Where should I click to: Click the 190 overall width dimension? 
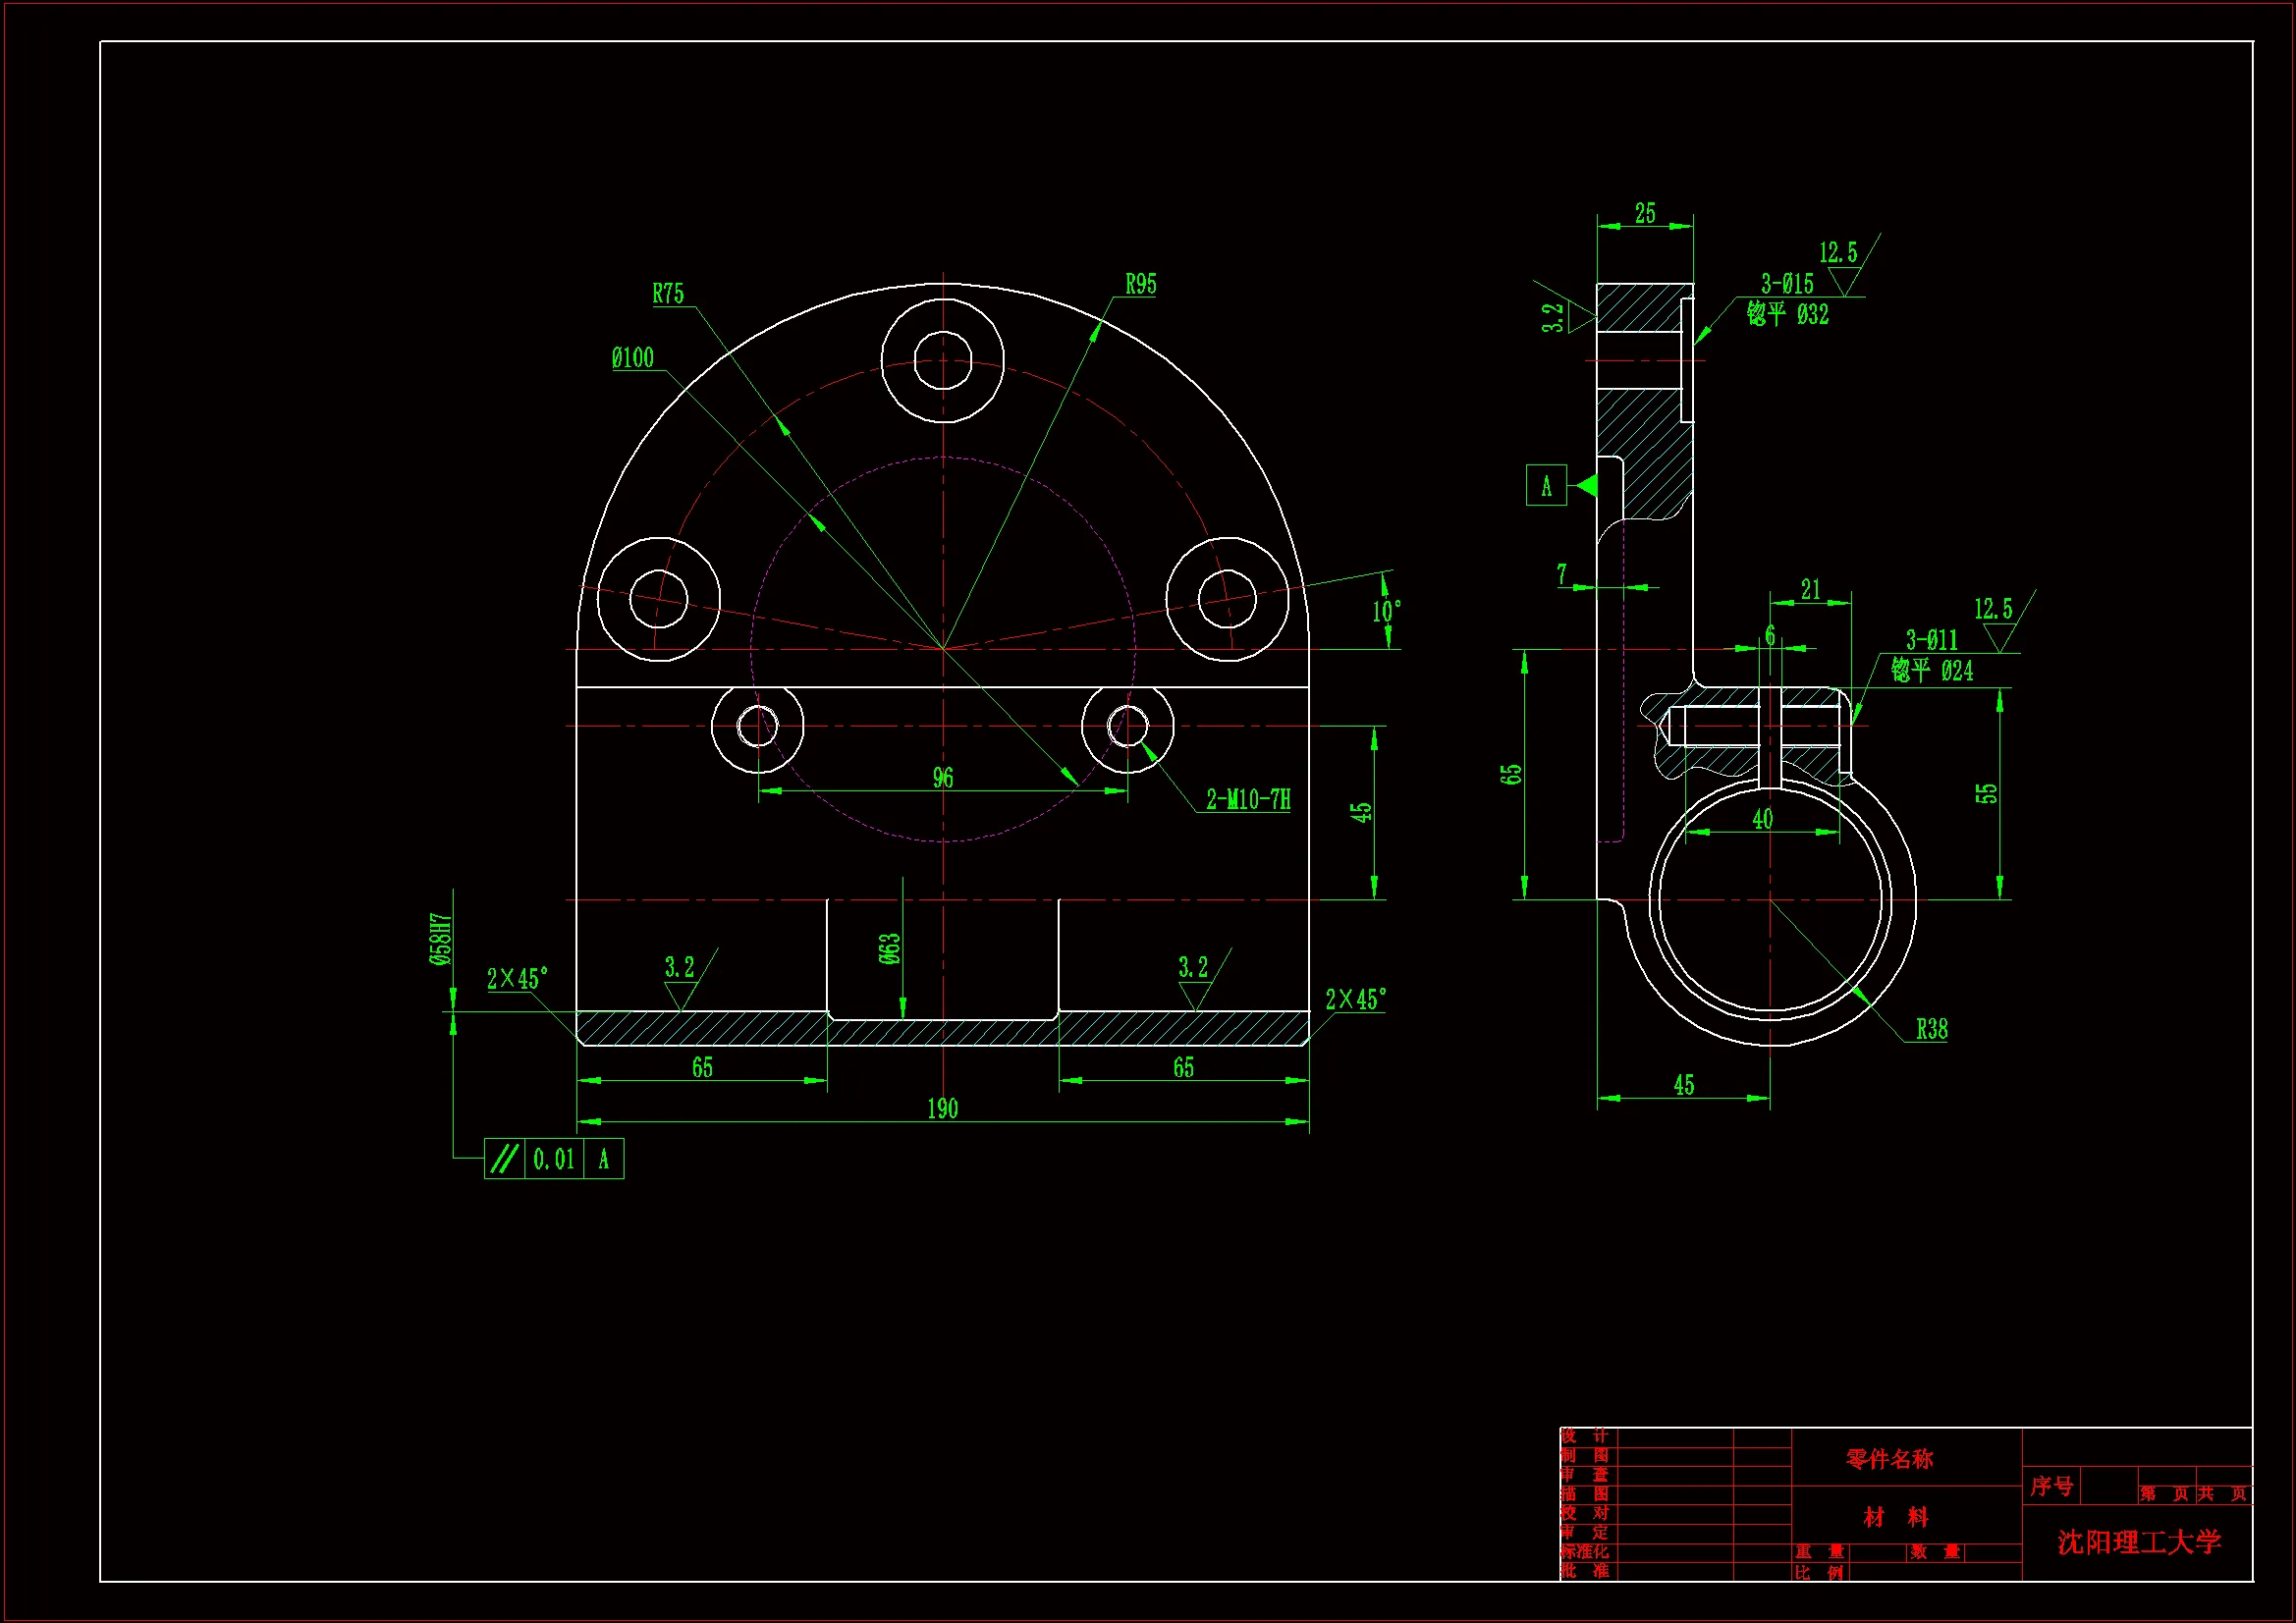(x=942, y=1108)
